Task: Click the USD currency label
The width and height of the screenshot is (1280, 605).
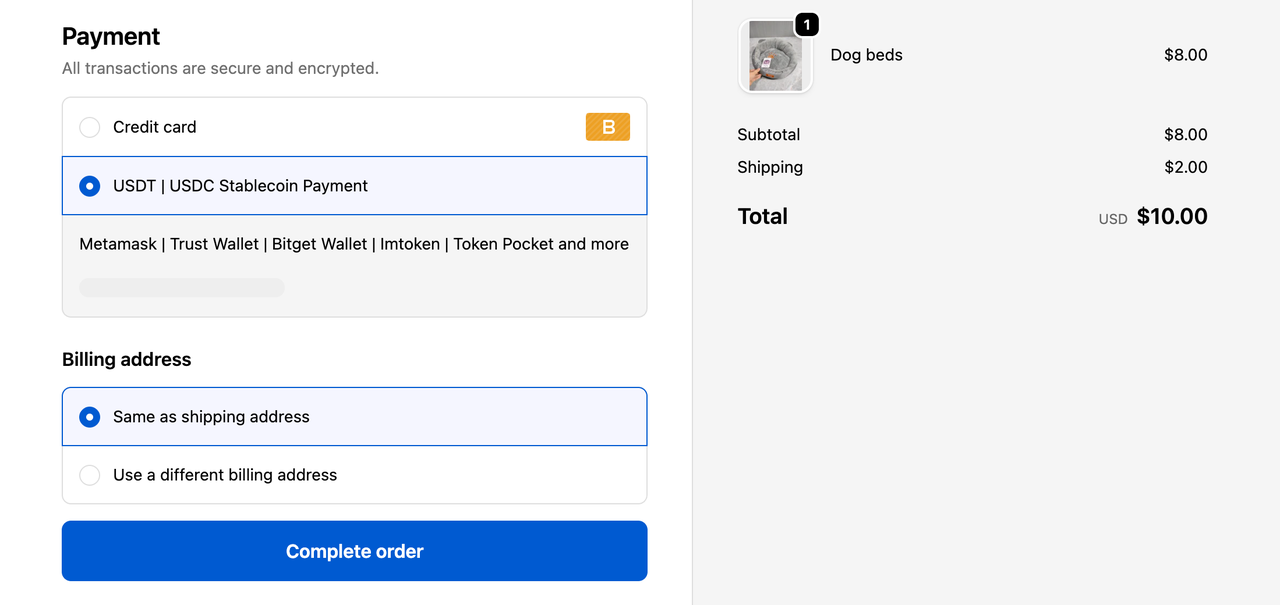Action: [x=1112, y=219]
